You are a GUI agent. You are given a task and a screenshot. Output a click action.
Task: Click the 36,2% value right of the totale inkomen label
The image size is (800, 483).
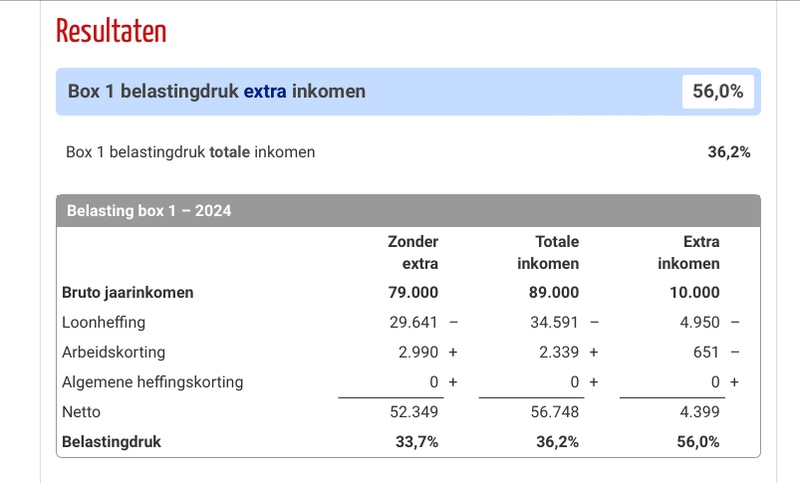tap(728, 152)
